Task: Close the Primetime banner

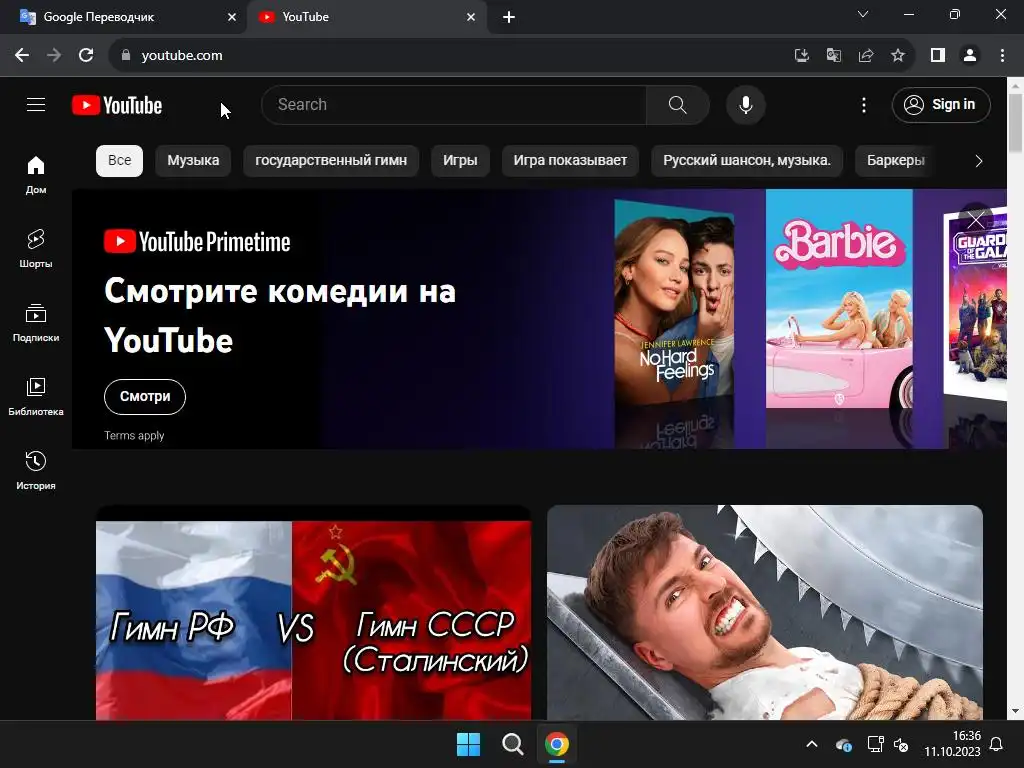Action: click(x=976, y=220)
